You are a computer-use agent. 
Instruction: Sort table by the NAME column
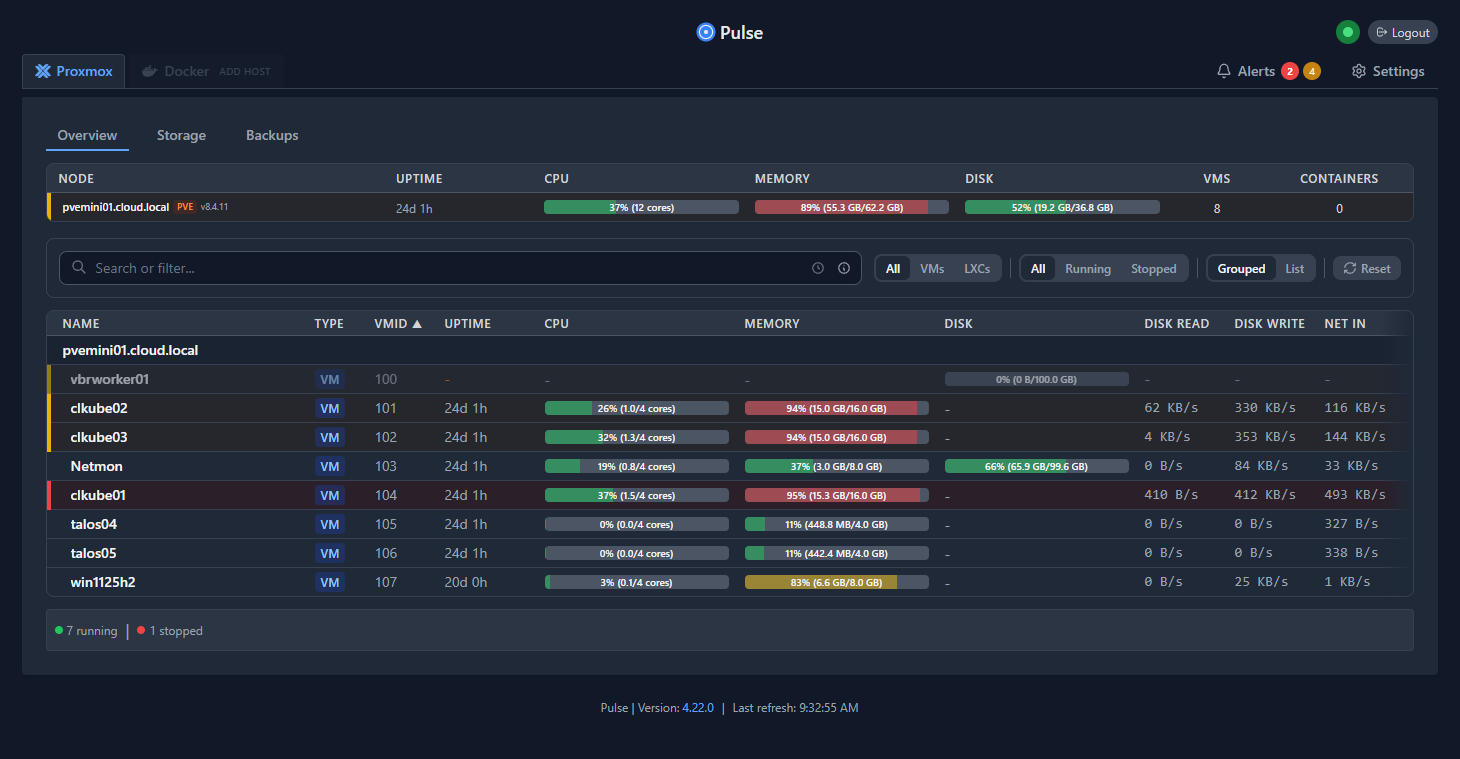point(81,323)
